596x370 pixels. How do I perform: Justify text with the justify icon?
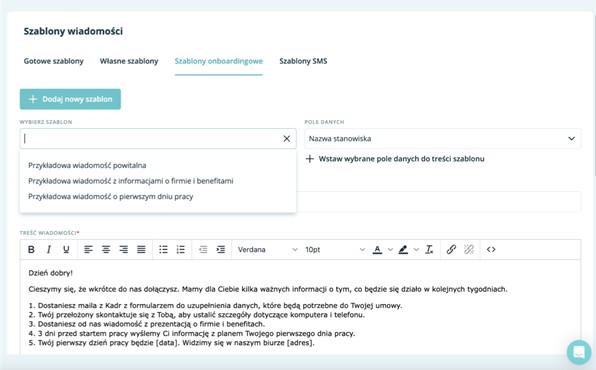[x=141, y=249]
